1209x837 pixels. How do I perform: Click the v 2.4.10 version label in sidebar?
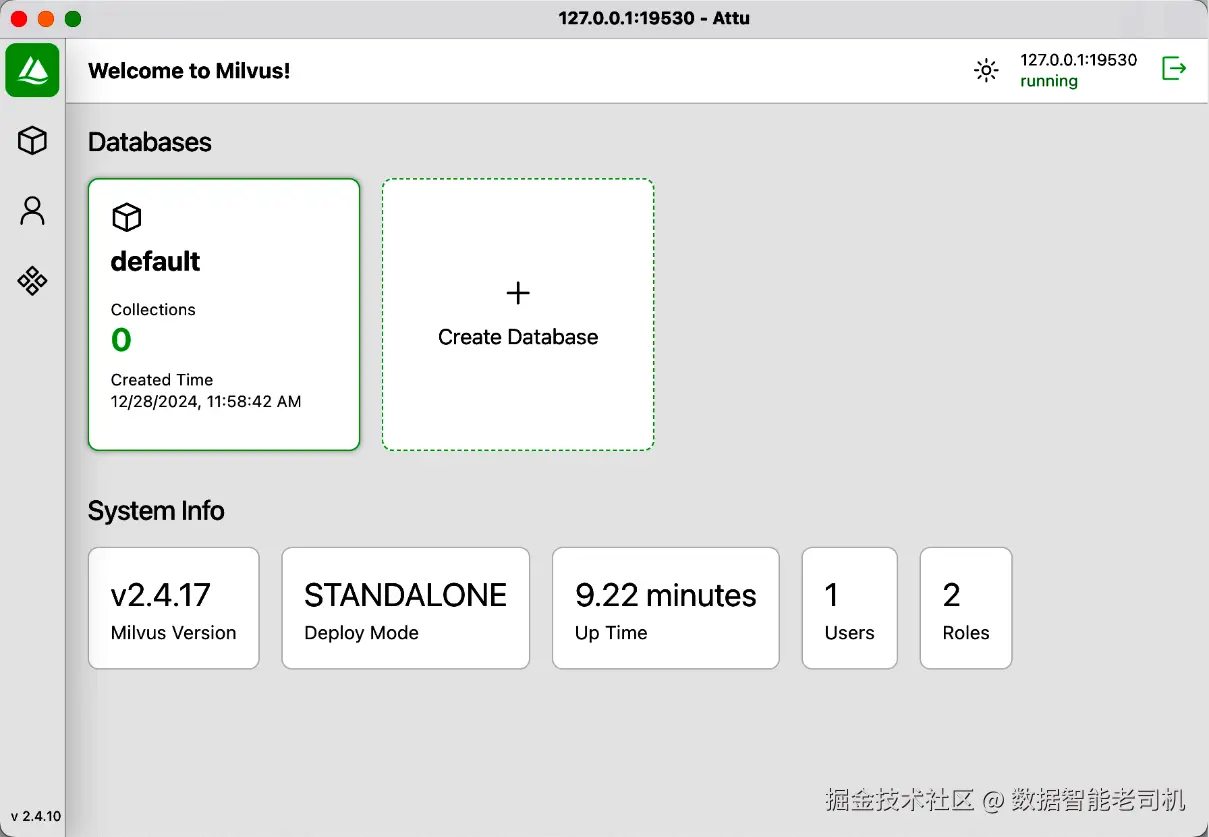pyautogui.click(x=35, y=816)
